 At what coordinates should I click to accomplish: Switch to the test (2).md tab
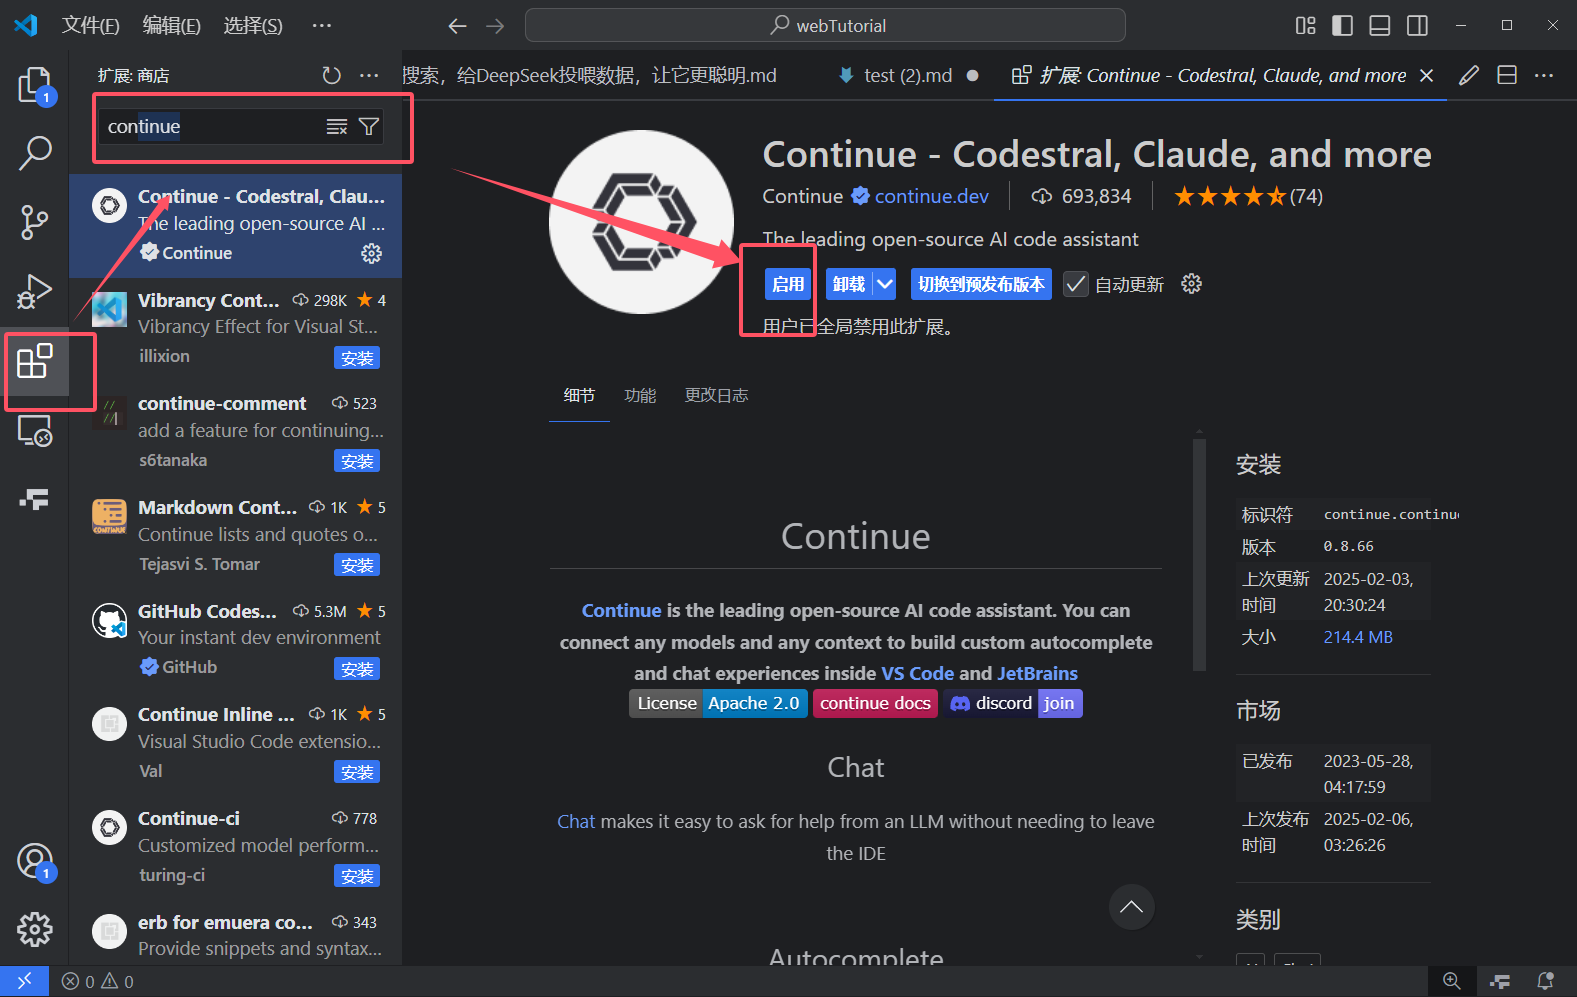click(x=908, y=75)
